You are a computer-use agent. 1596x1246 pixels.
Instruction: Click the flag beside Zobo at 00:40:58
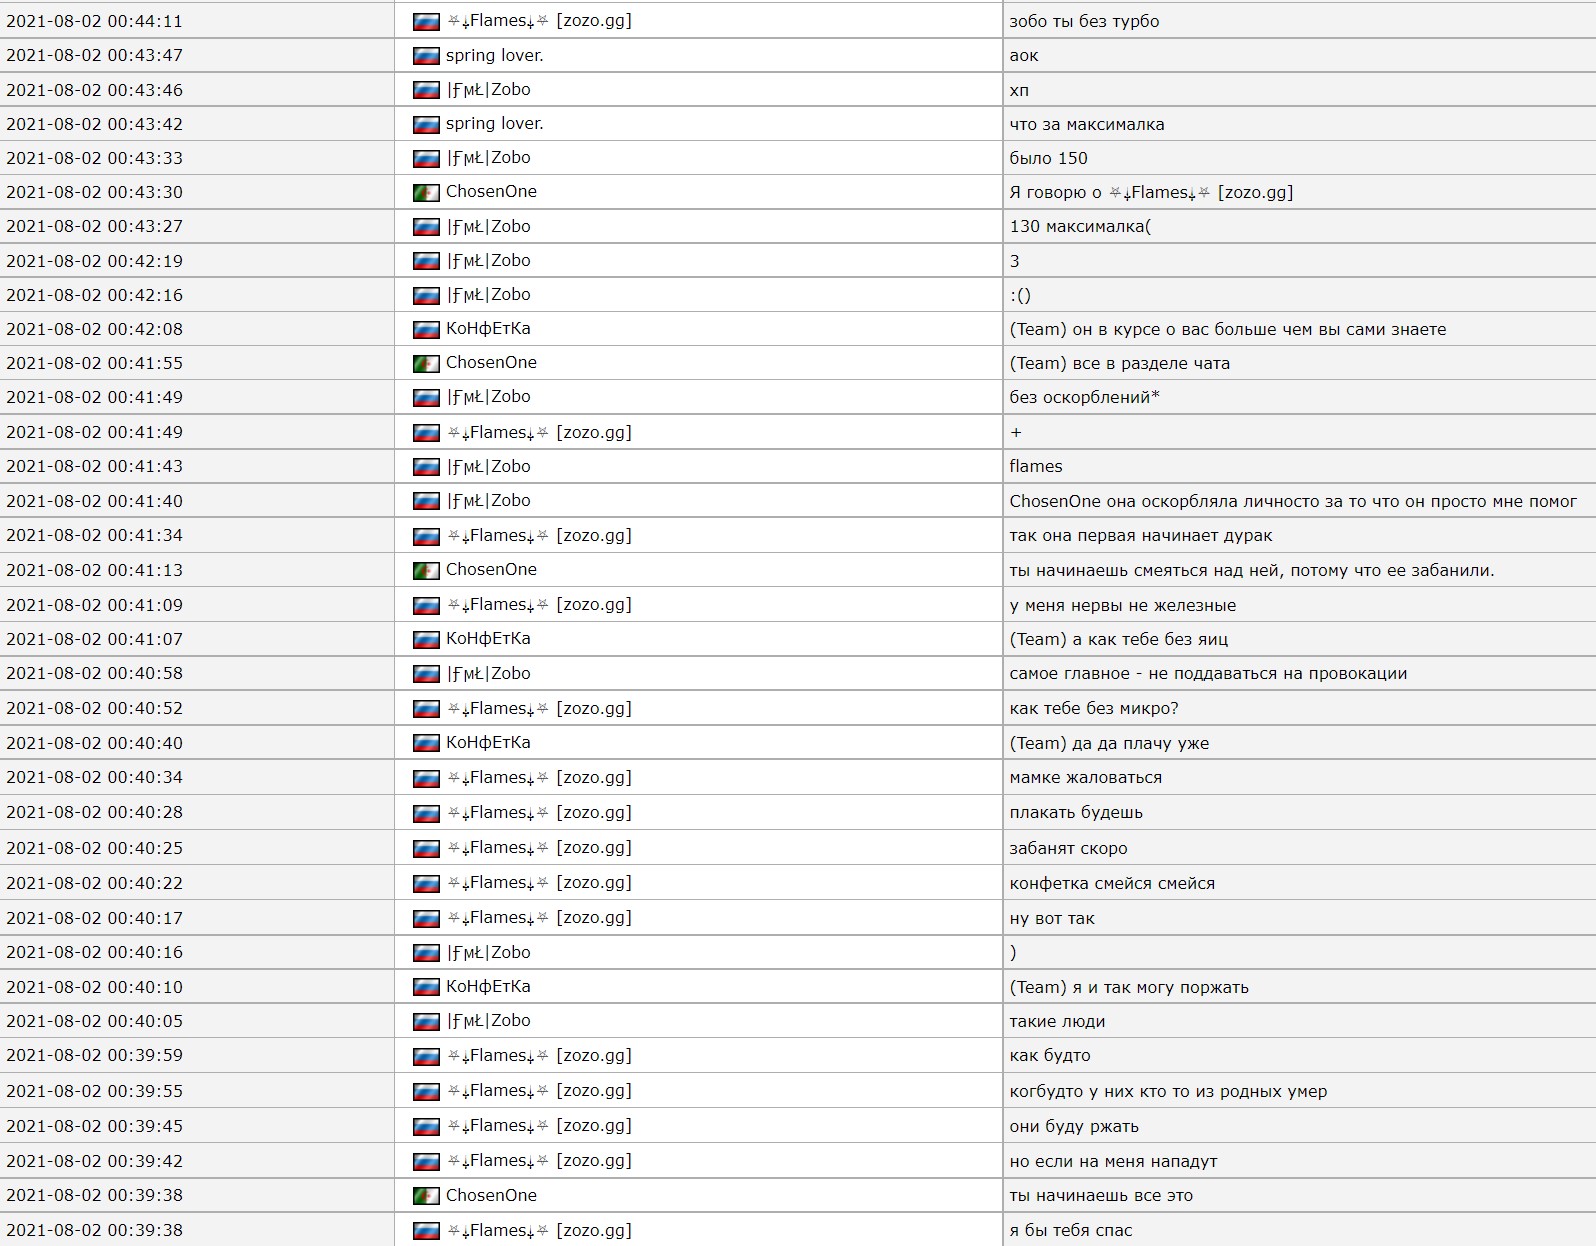coord(426,674)
